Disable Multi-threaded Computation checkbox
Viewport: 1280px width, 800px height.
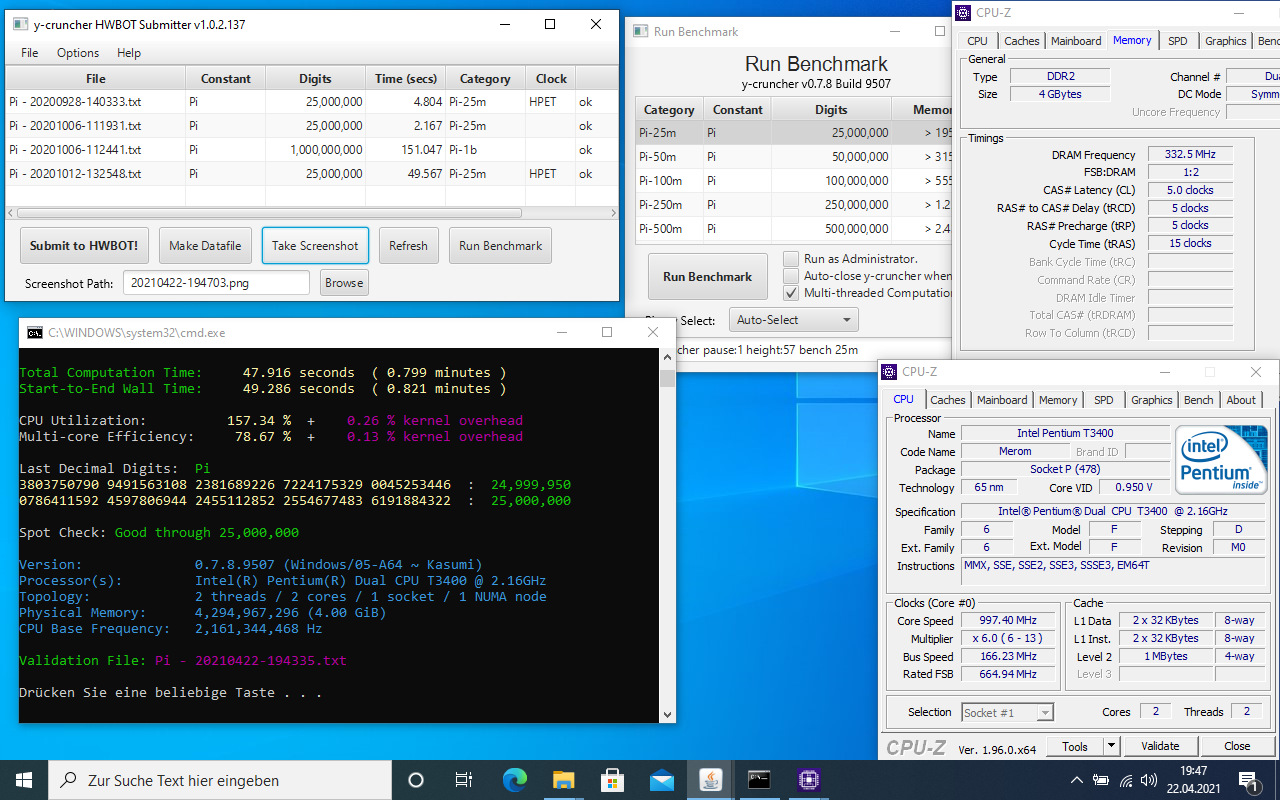click(x=791, y=293)
